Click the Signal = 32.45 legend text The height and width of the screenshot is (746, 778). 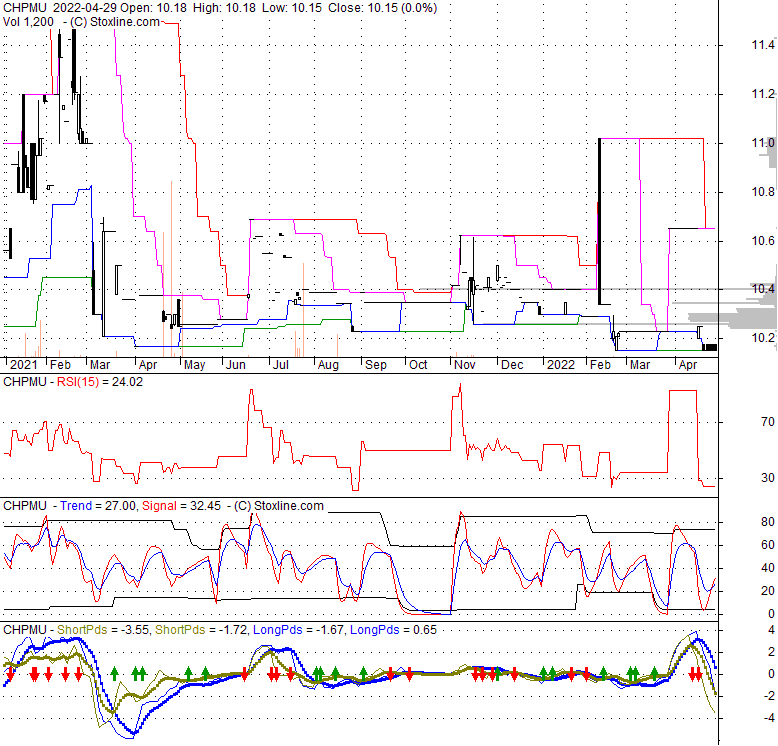181,505
